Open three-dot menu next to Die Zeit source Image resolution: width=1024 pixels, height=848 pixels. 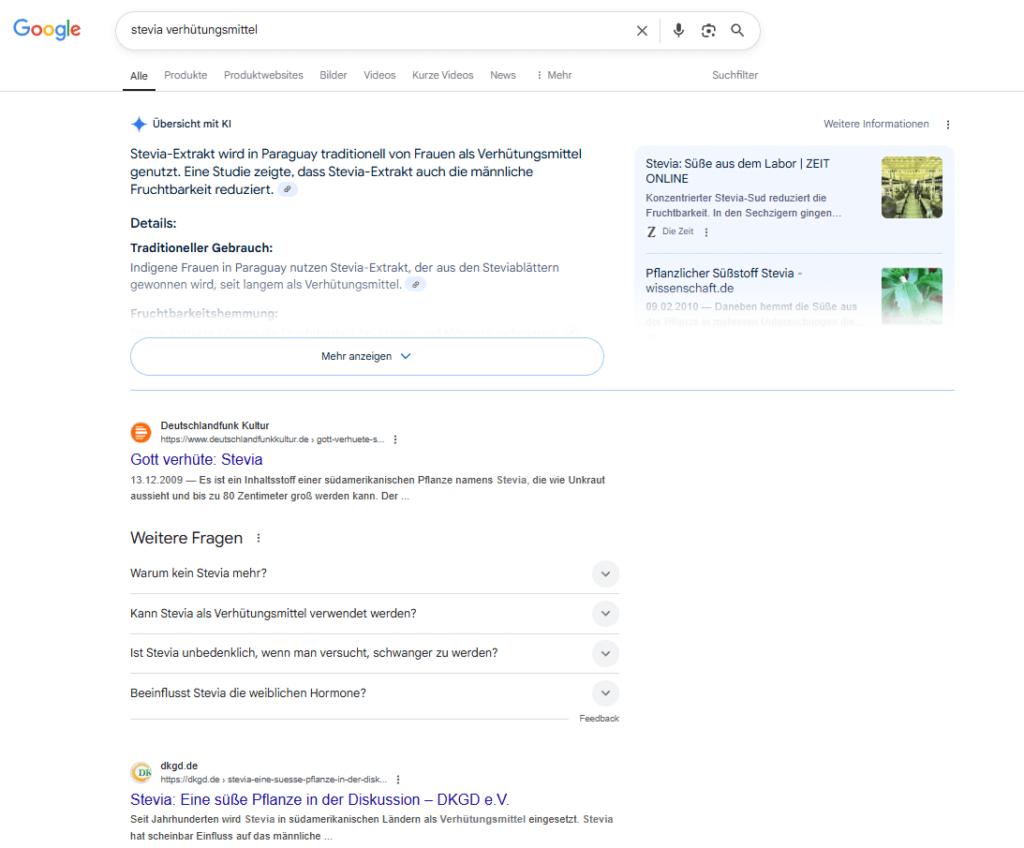point(706,232)
